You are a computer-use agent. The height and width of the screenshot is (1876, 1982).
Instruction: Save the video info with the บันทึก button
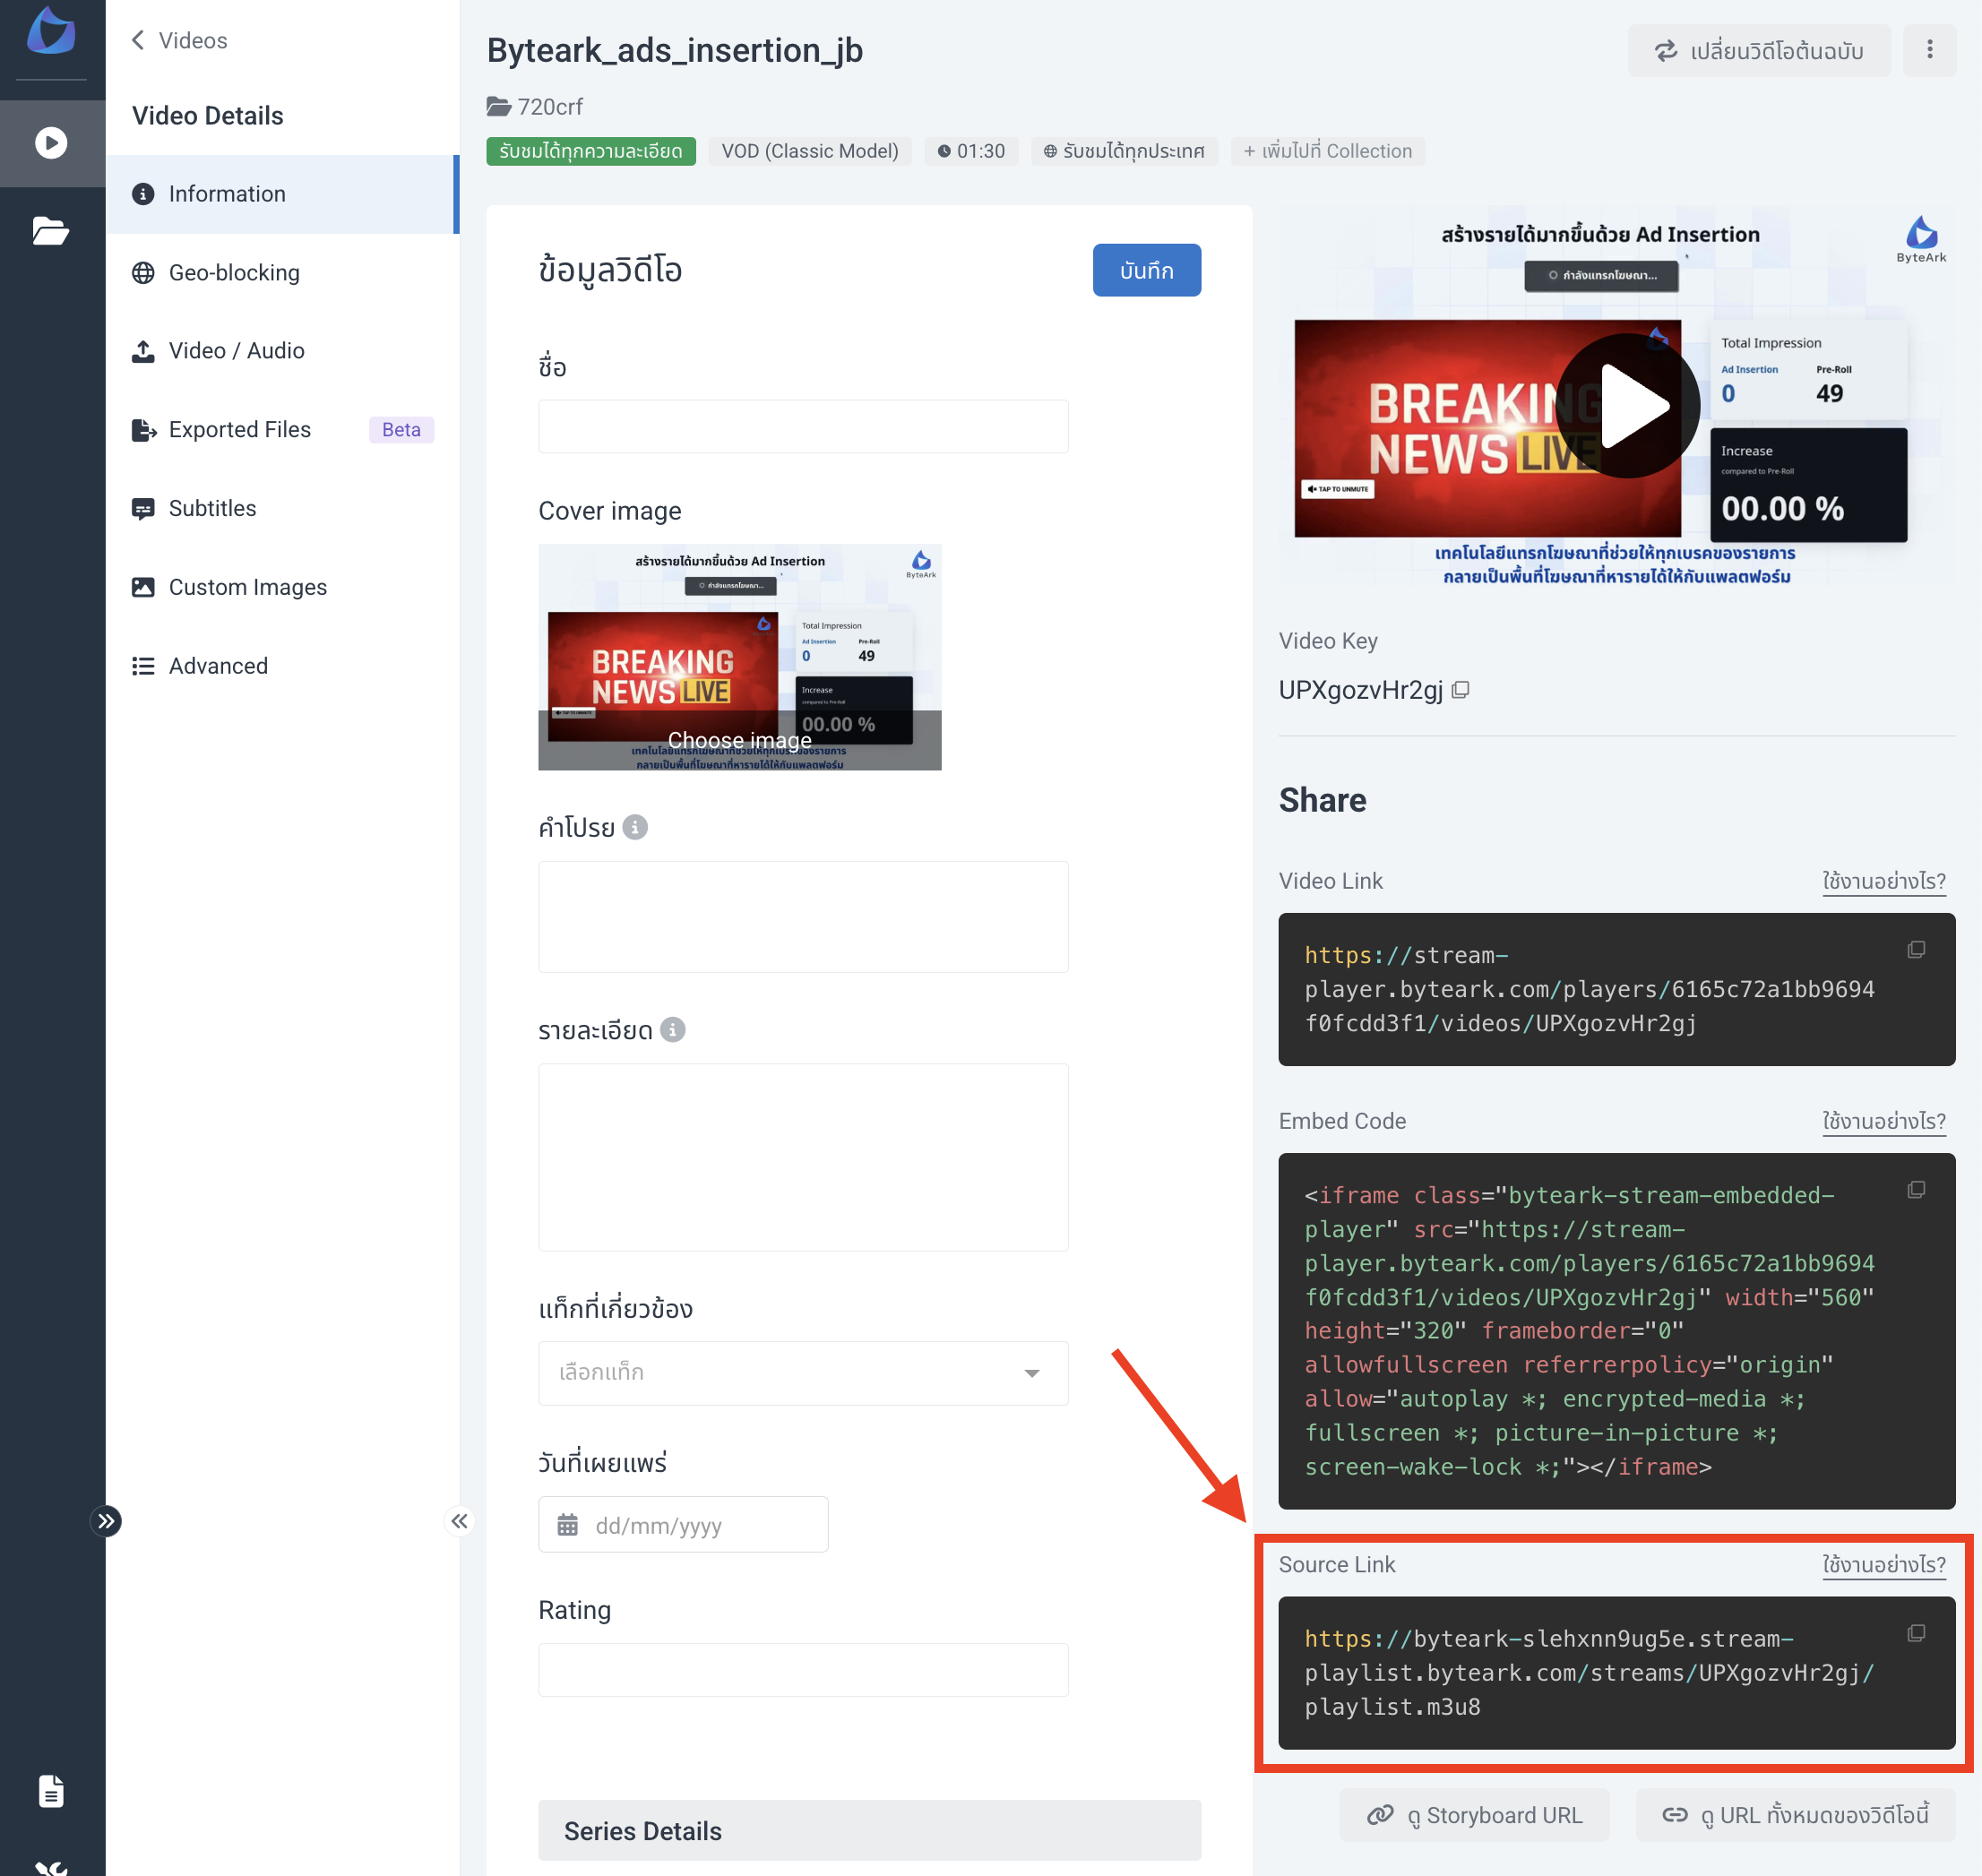pyautogui.click(x=1146, y=270)
